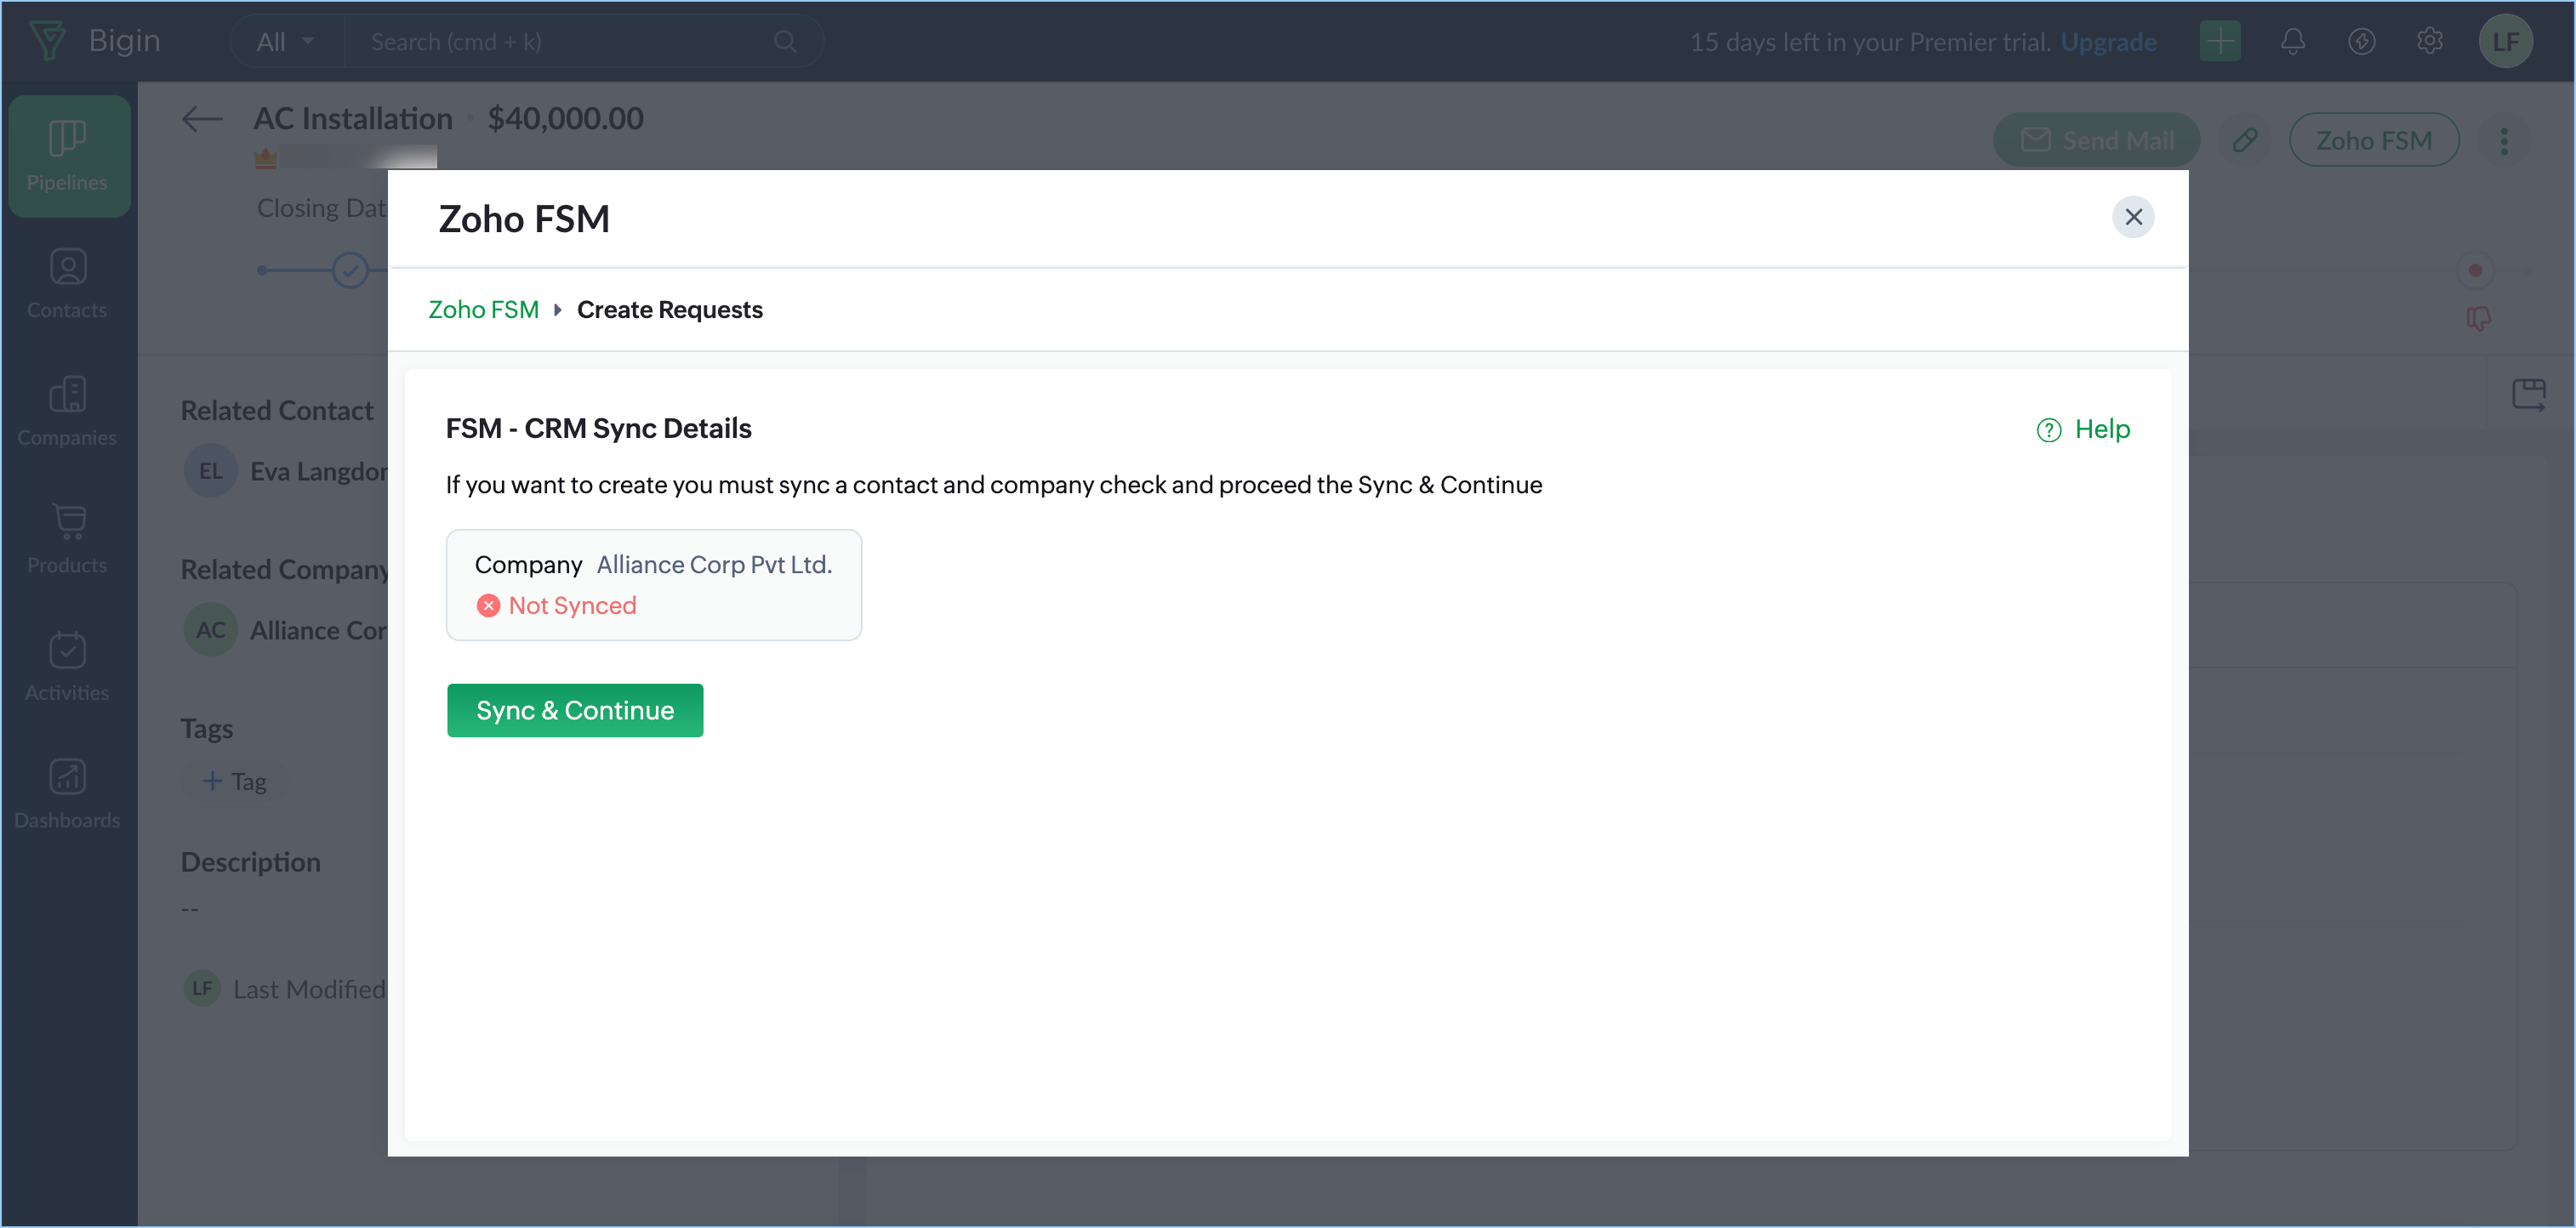
Task: Open Products in the sidebar
Action: click(68, 538)
